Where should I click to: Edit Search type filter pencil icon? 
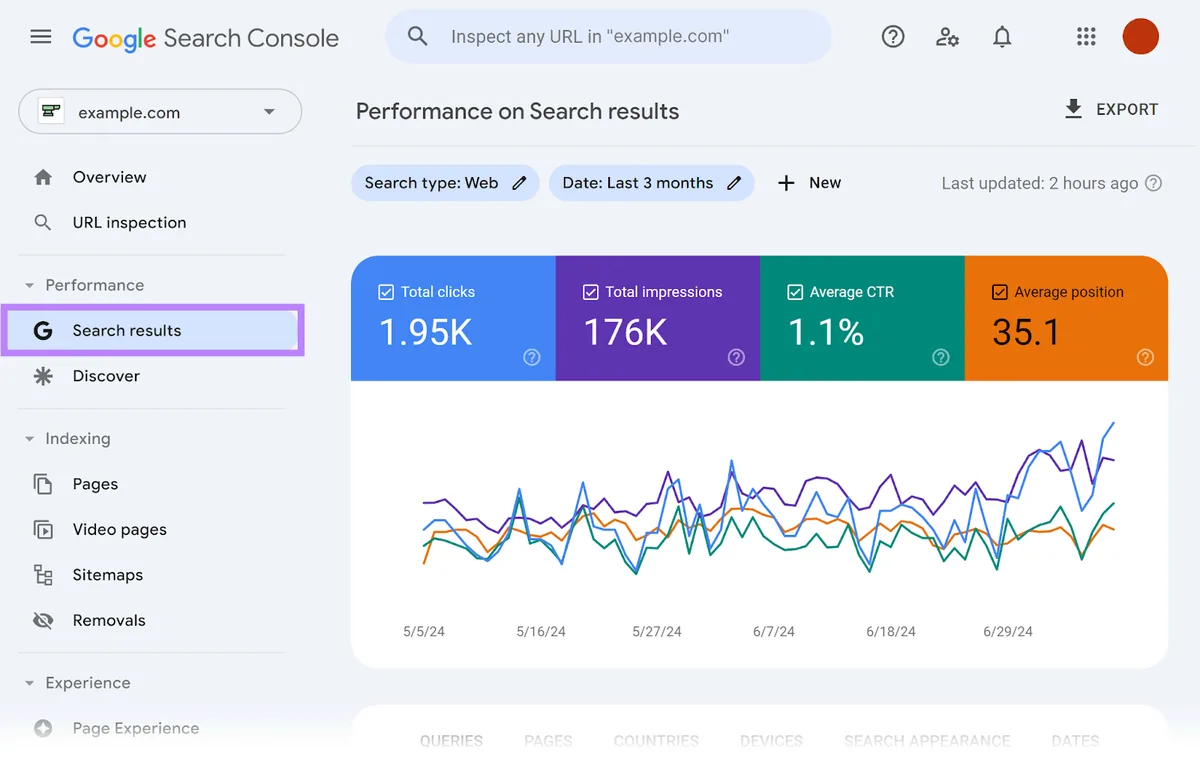pos(519,183)
